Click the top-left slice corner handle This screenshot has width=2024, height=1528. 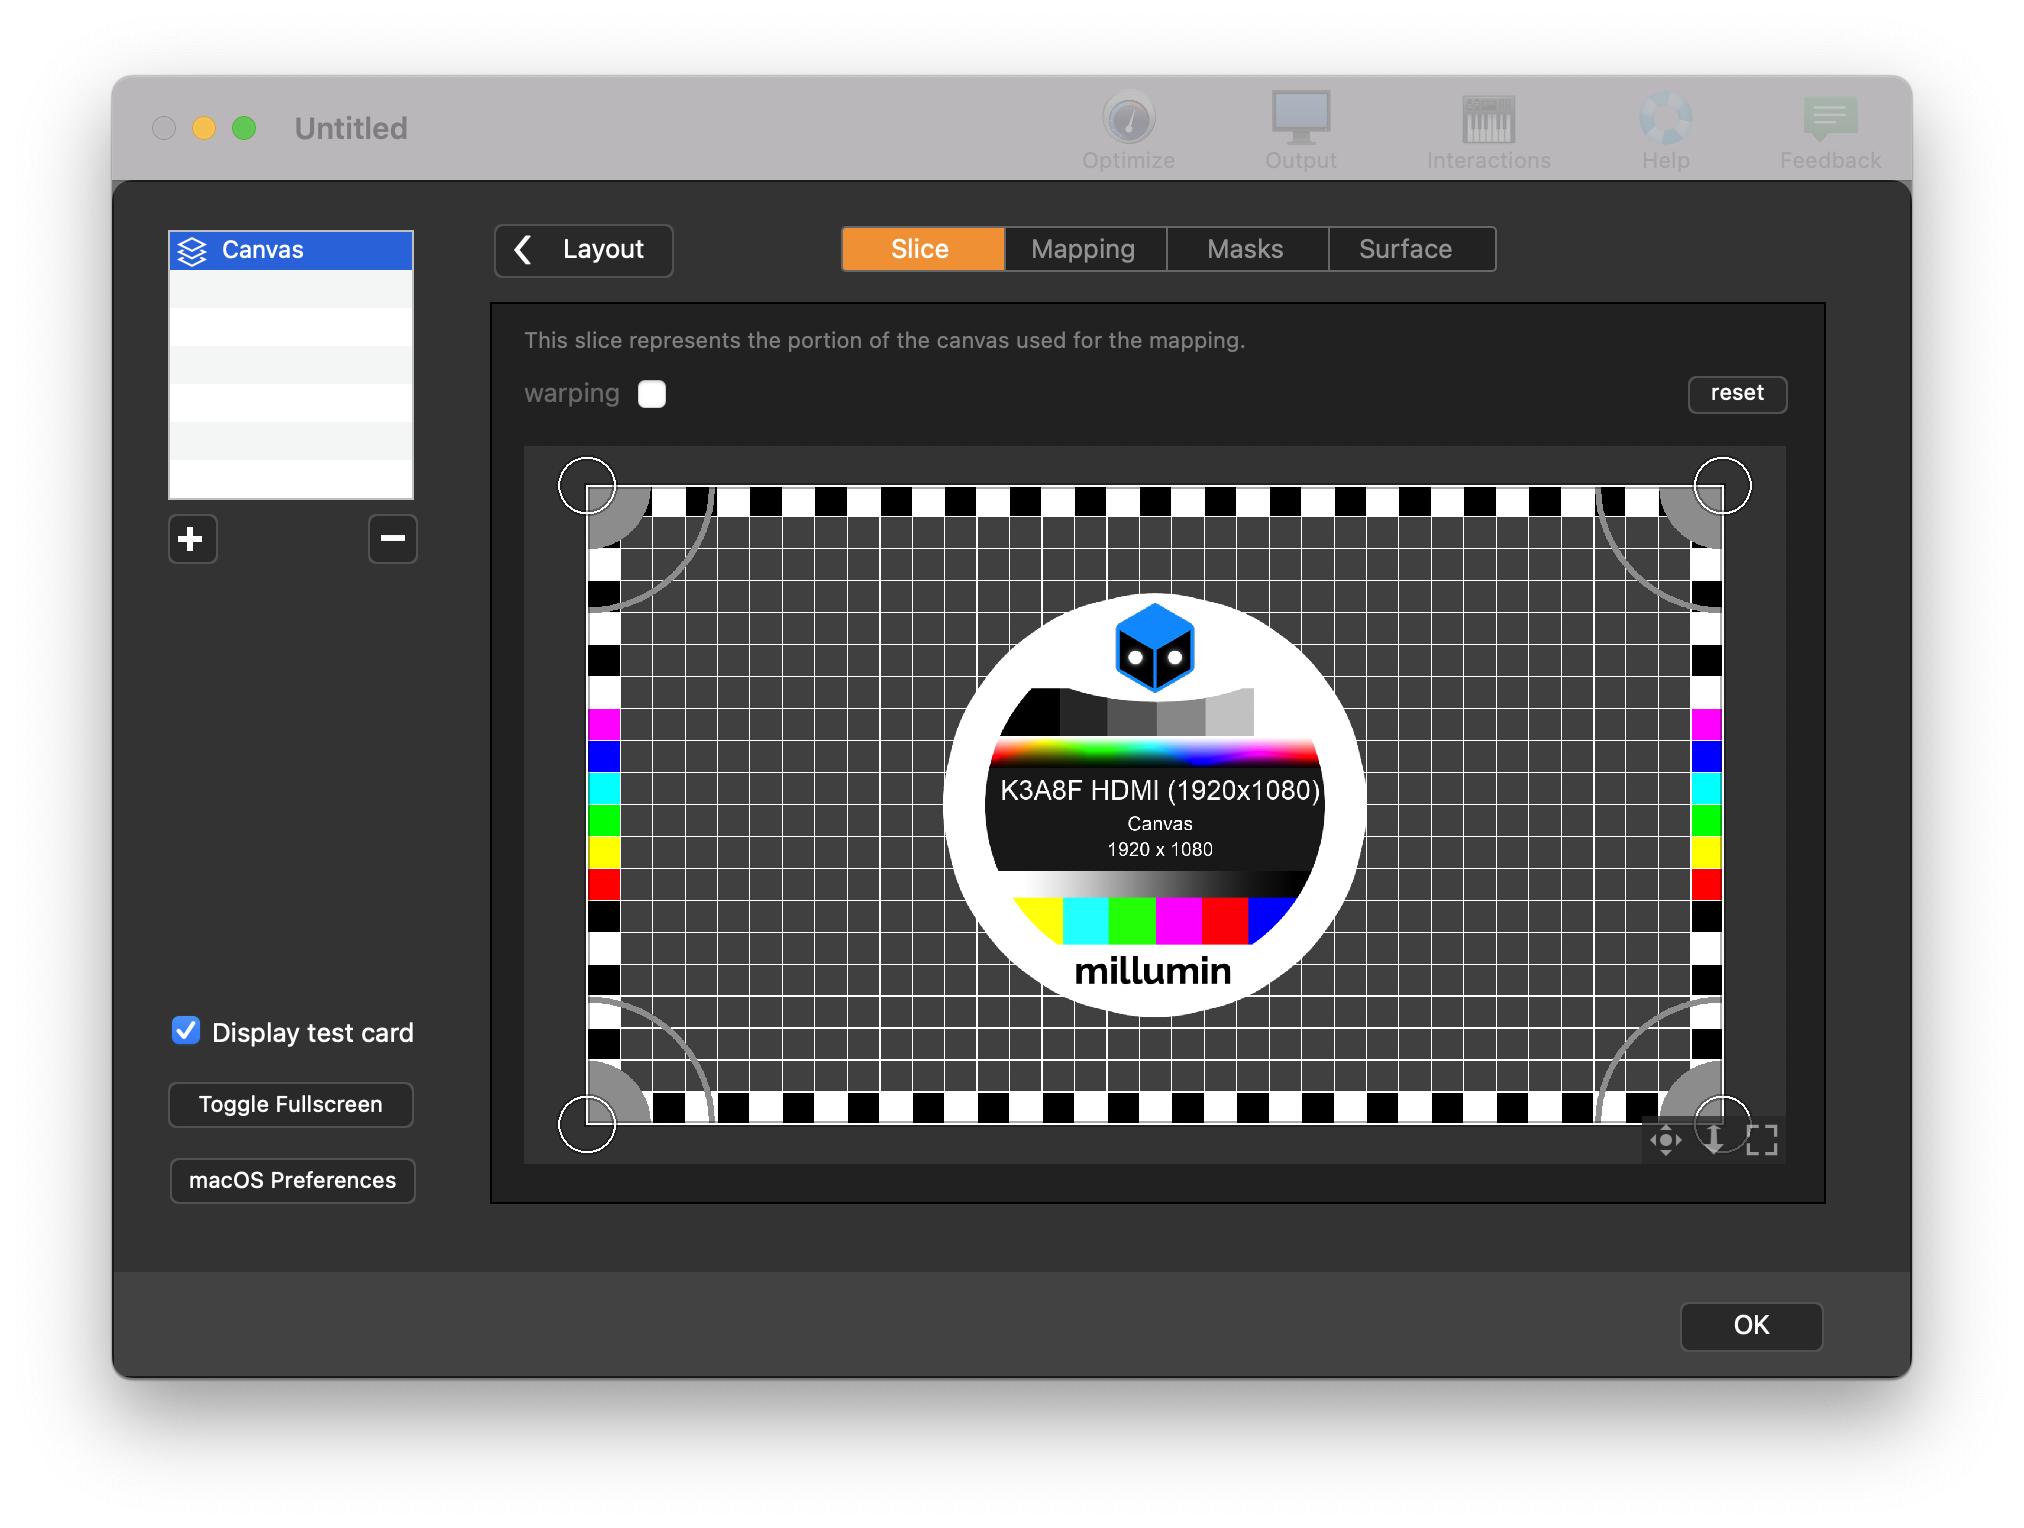(587, 486)
